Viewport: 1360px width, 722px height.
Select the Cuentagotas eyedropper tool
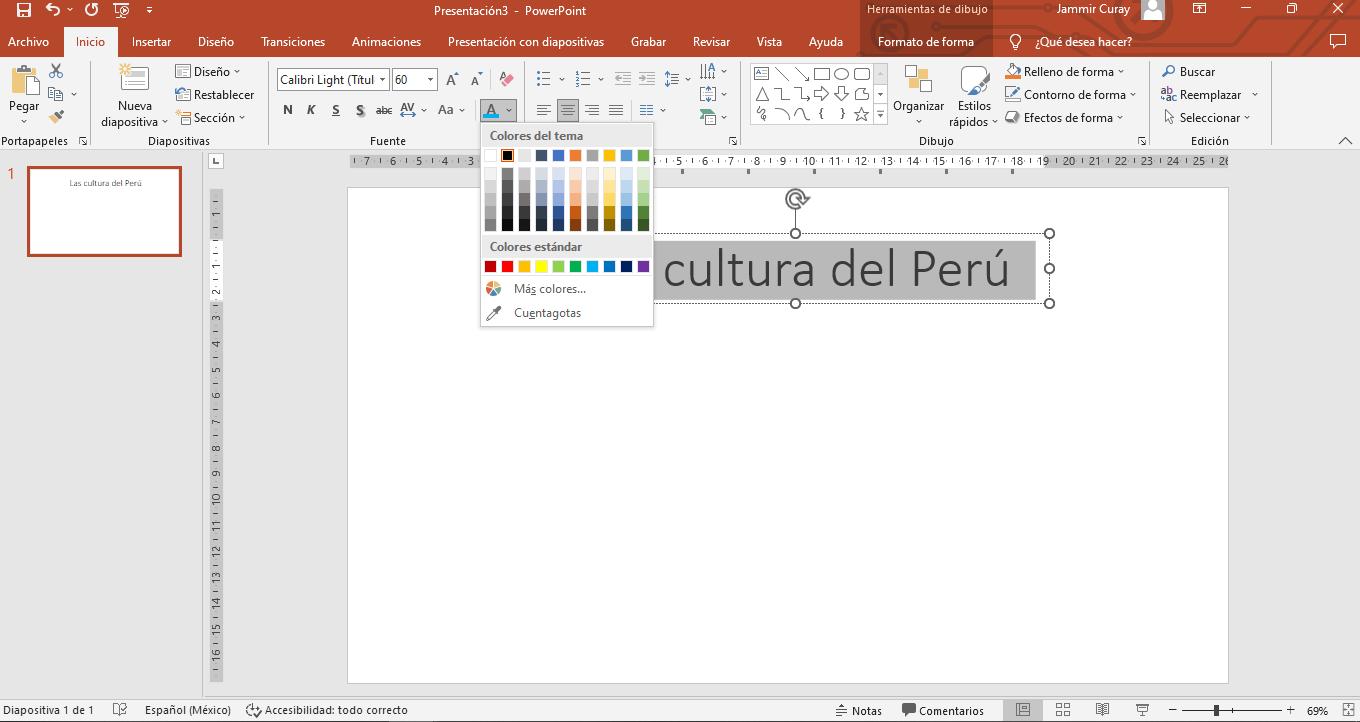tap(547, 313)
